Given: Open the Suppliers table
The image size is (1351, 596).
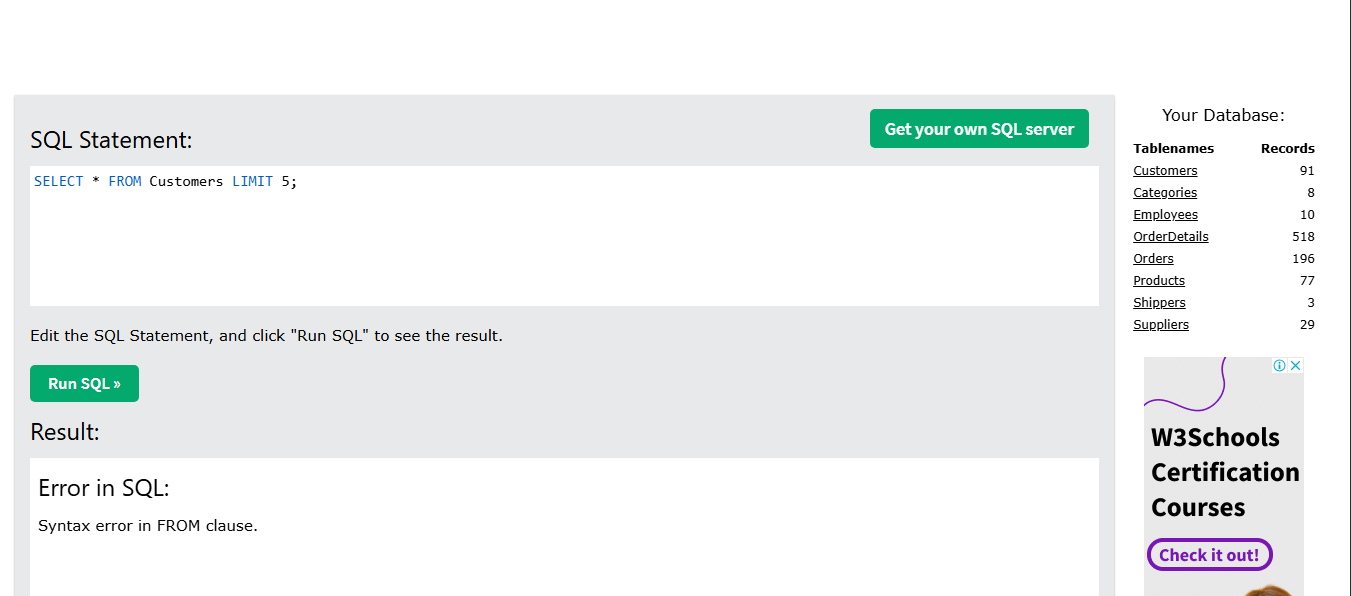Looking at the screenshot, I should pyautogui.click(x=1161, y=325).
